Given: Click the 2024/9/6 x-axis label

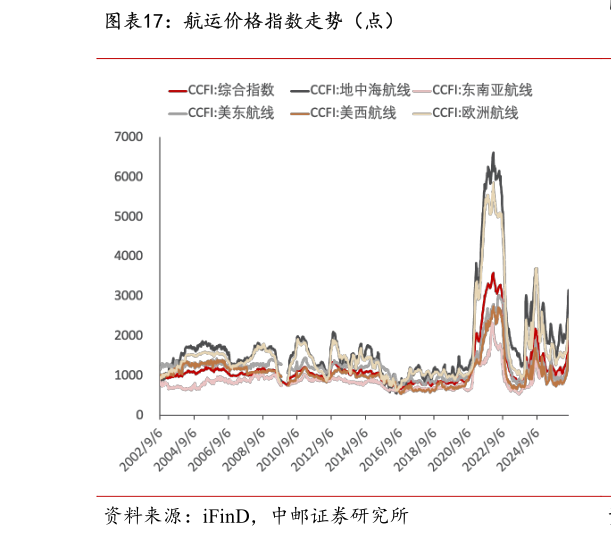Looking at the screenshot, I should pyautogui.click(x=518, y=450).
